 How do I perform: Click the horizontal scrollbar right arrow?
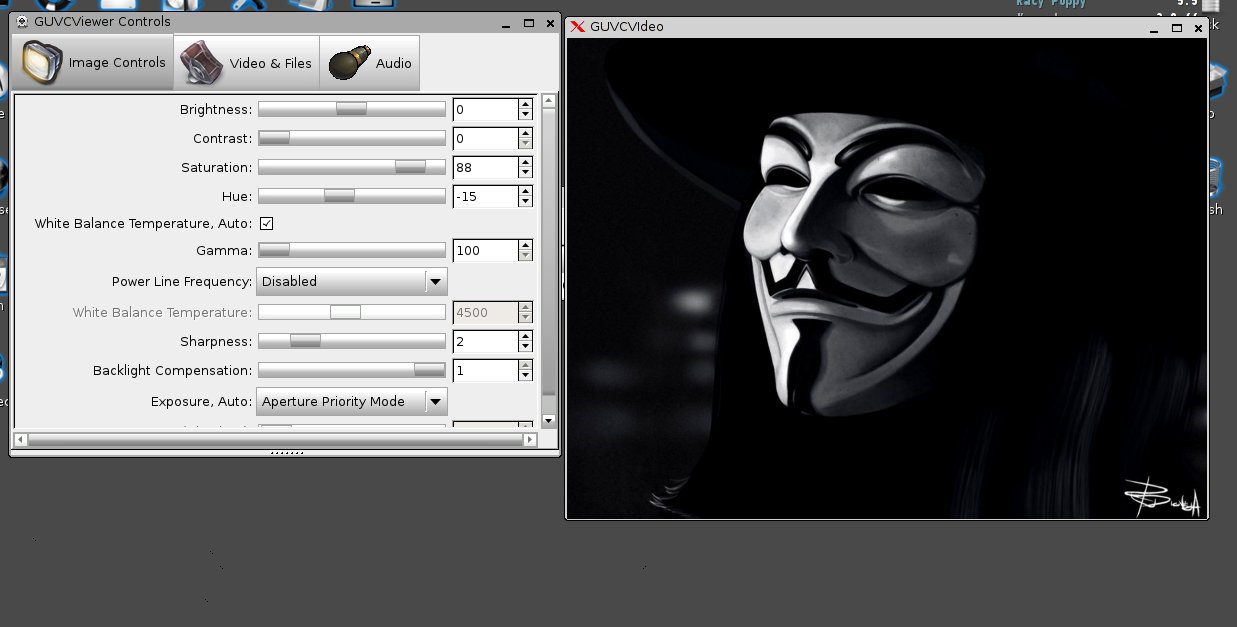530,439
